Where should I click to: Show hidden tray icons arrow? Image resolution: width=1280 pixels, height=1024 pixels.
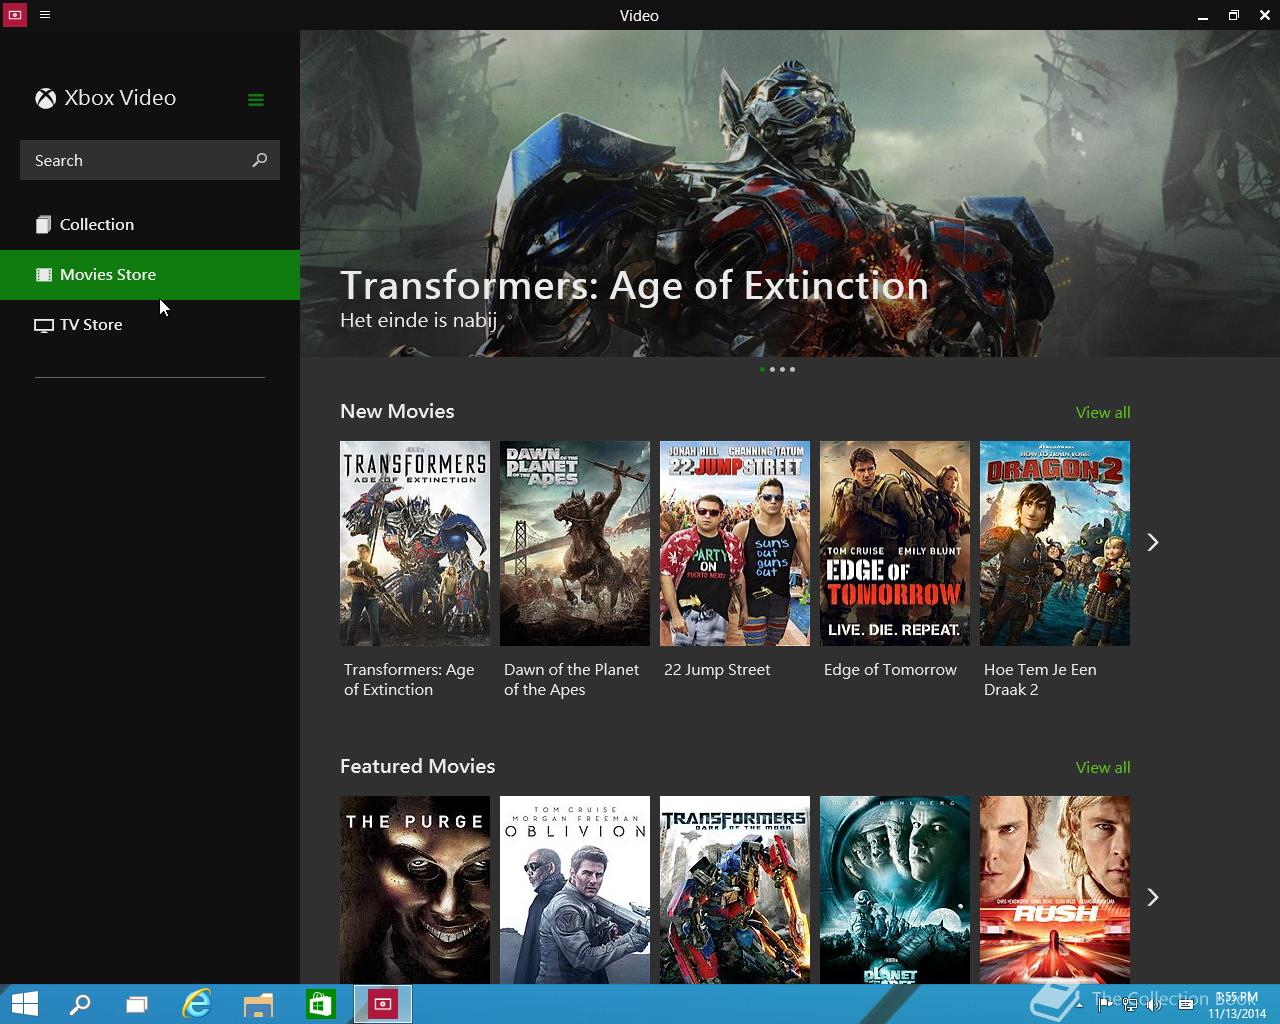point(1079,1005)
